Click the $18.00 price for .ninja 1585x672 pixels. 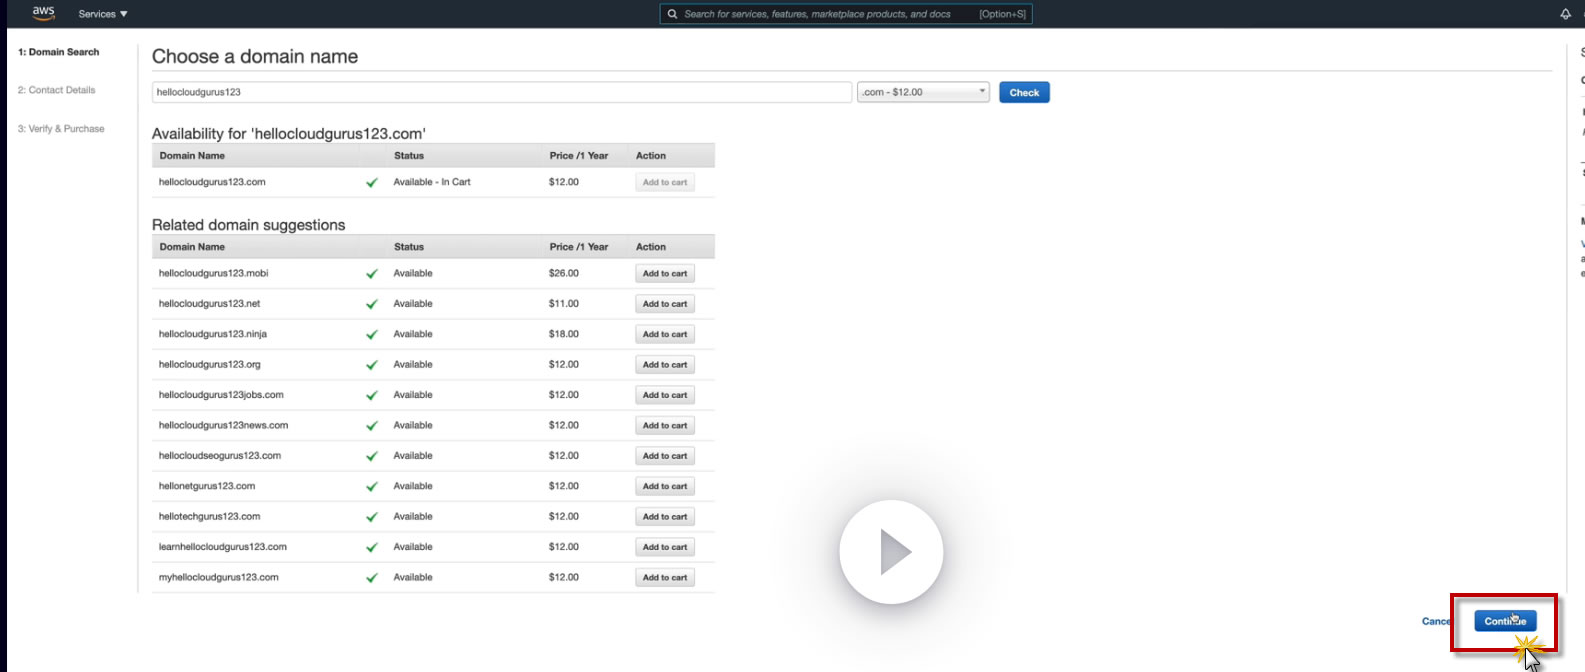564,334
